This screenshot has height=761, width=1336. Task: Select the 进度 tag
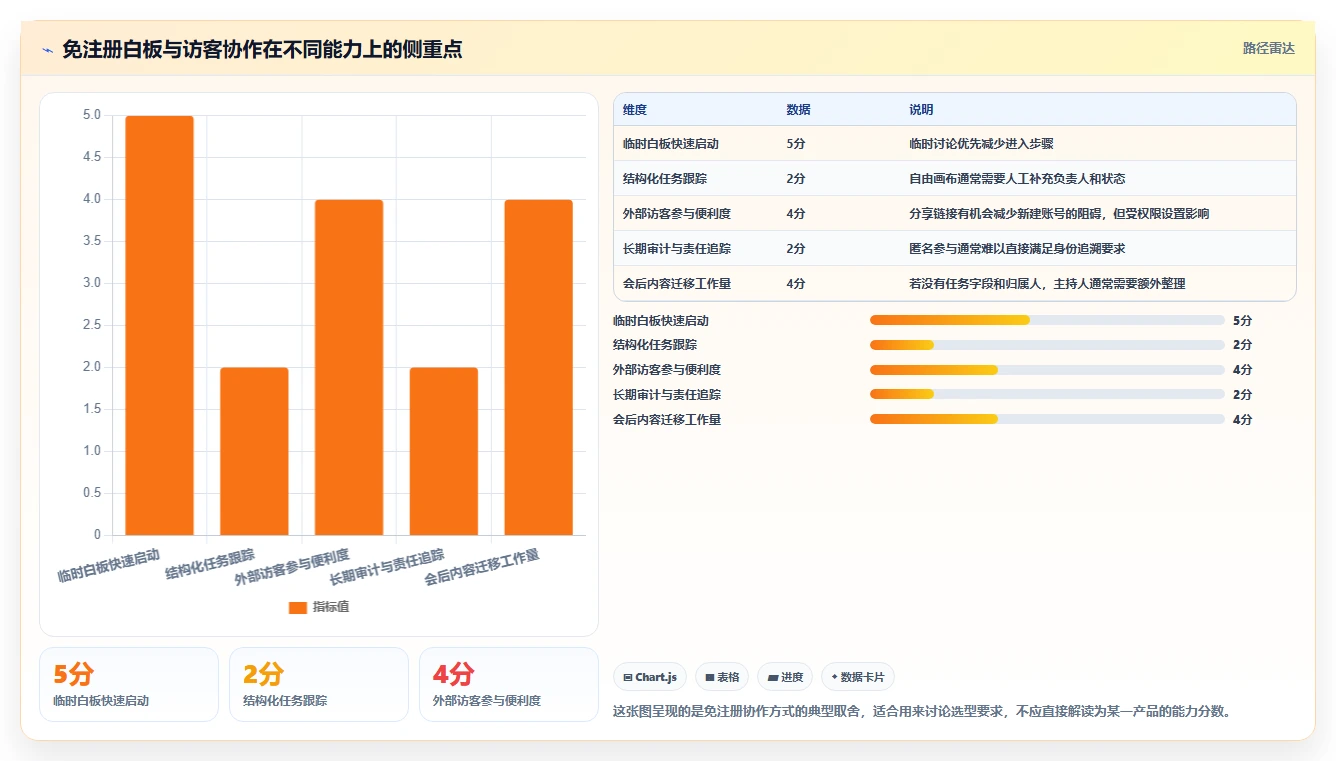point(785,677)
